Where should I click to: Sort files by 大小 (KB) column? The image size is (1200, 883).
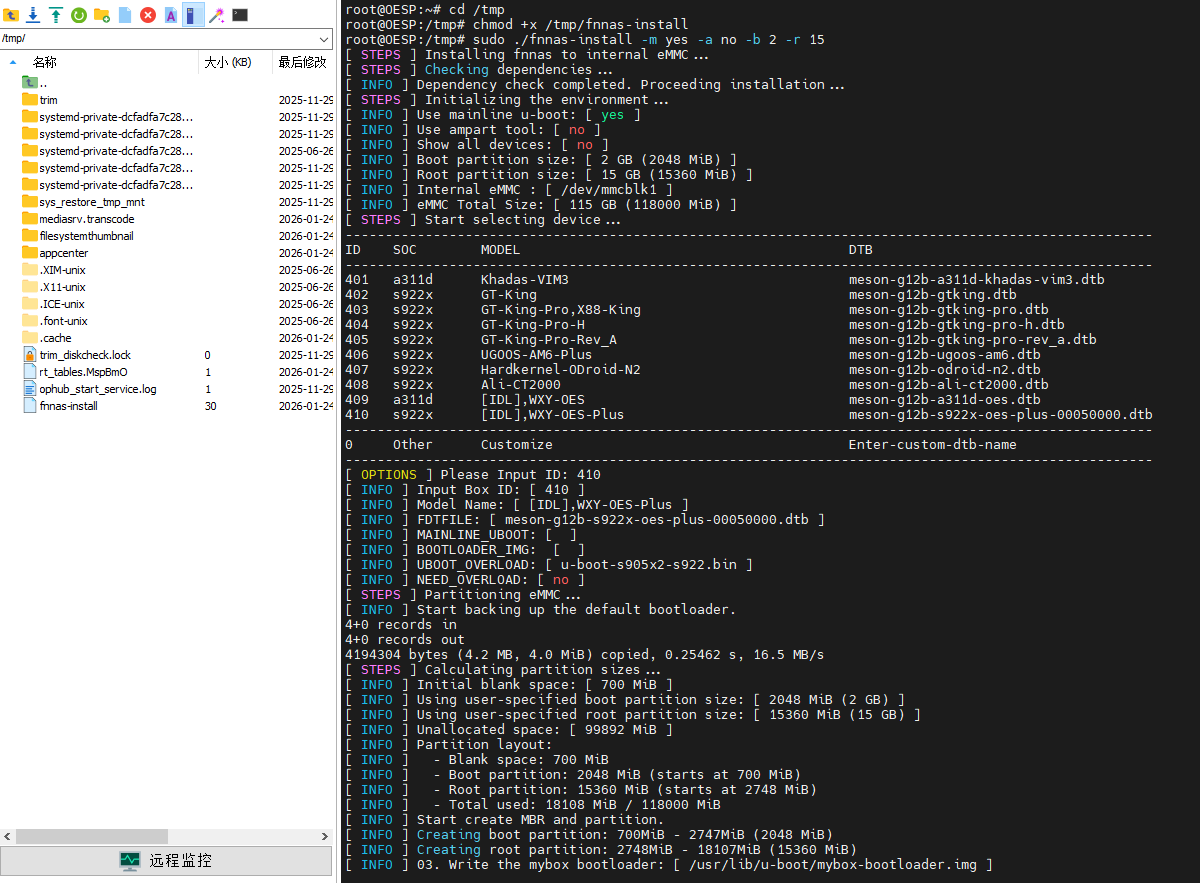[227, 62]
